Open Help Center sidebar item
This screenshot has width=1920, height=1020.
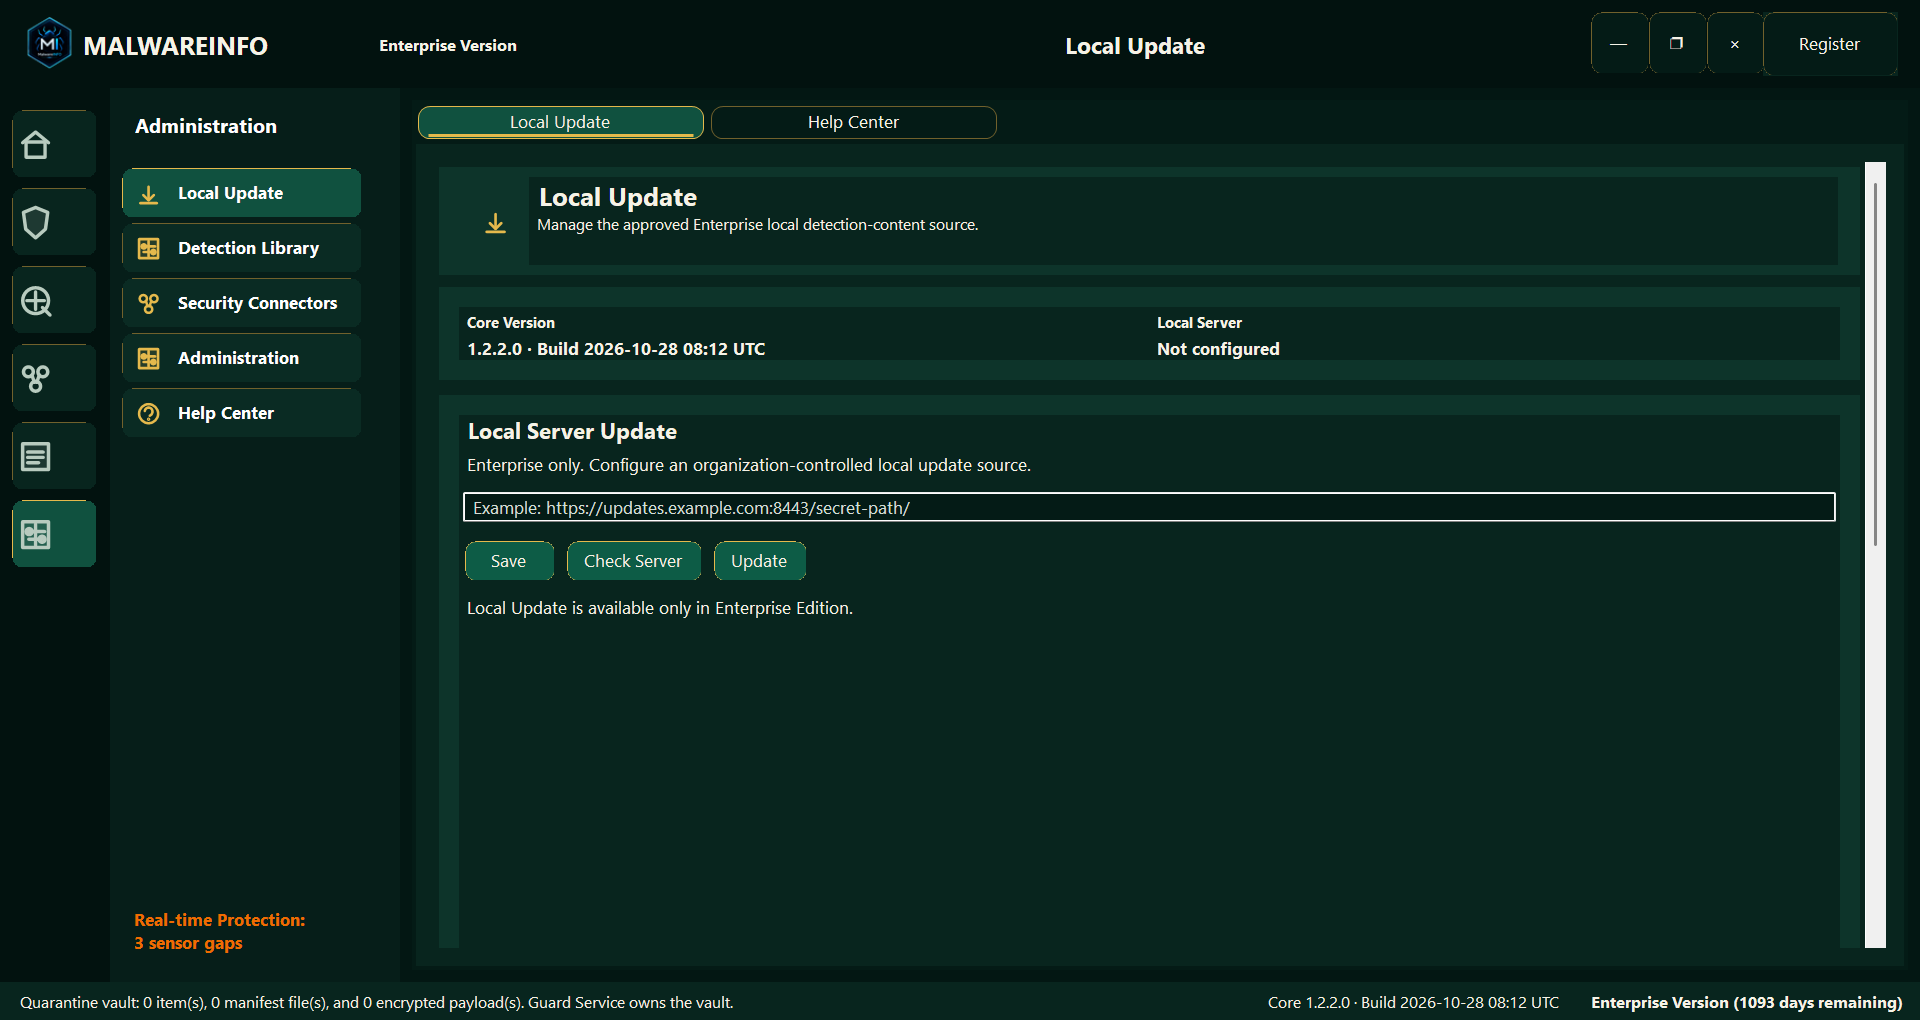(242, 413)
